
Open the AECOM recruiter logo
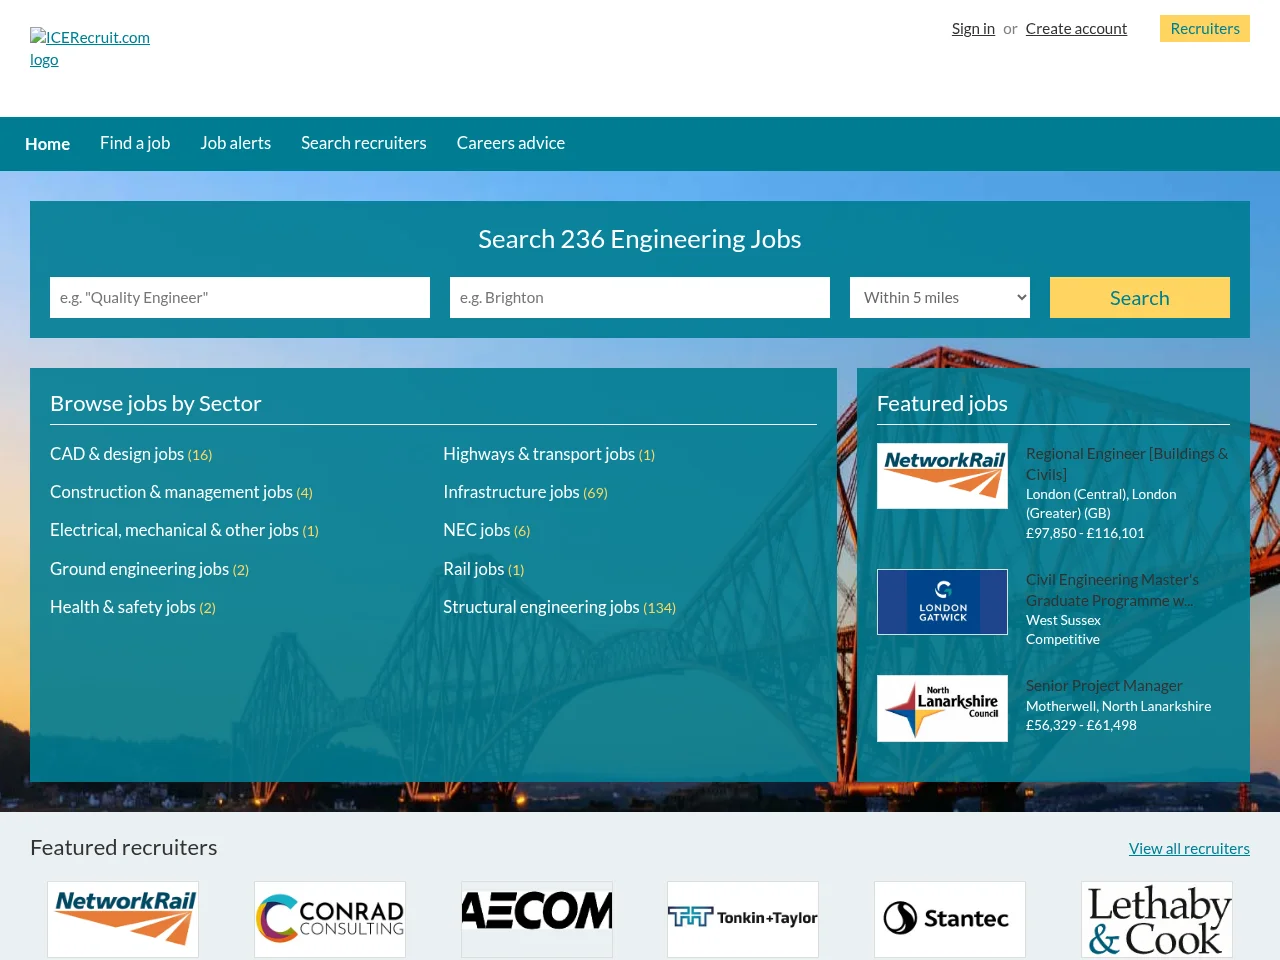tap(537, 919)
